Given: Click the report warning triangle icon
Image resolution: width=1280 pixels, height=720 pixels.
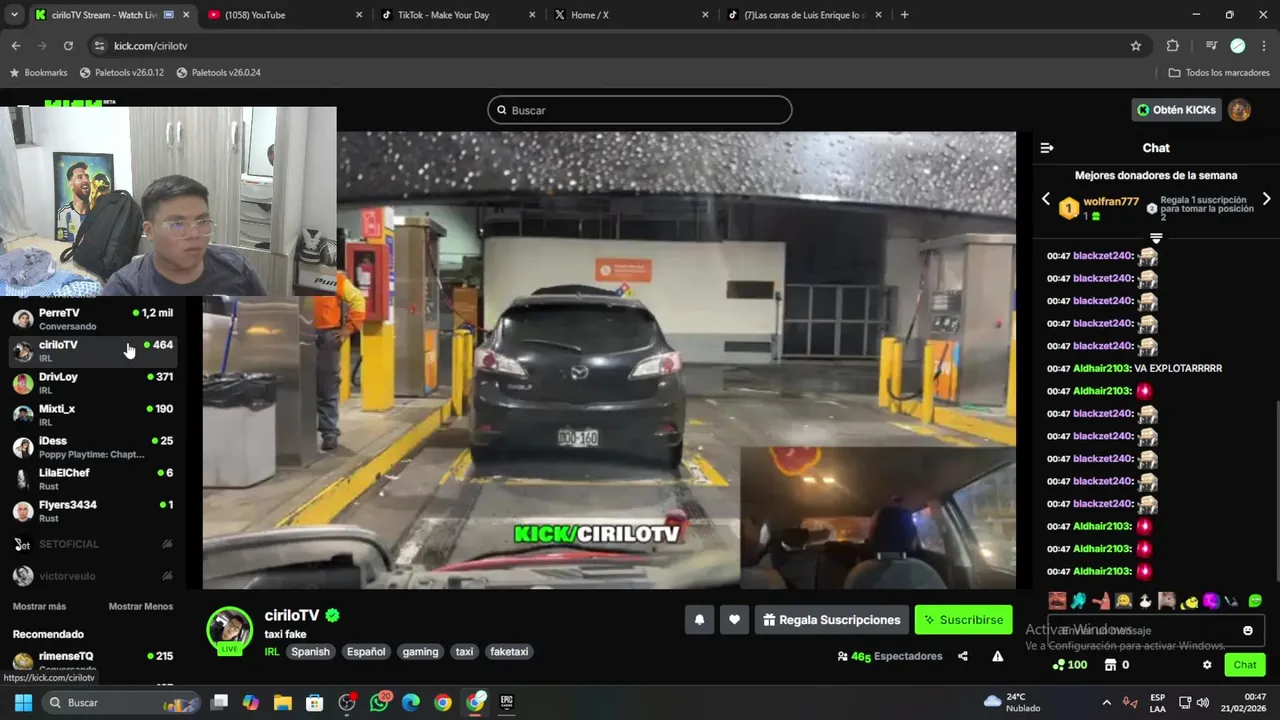Looking at the screenshot, I should (x=997, y=656).
